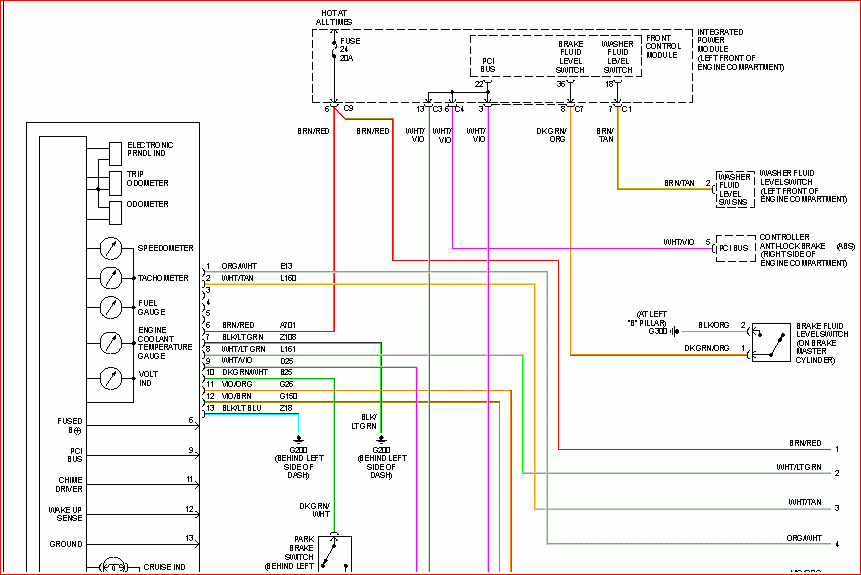This screenshot has height=575, width=861.
Task: Click 'BRAKE FLUID LEVEL SWITCH' inside Front Control Module
Action: click(x=571, y=57)
